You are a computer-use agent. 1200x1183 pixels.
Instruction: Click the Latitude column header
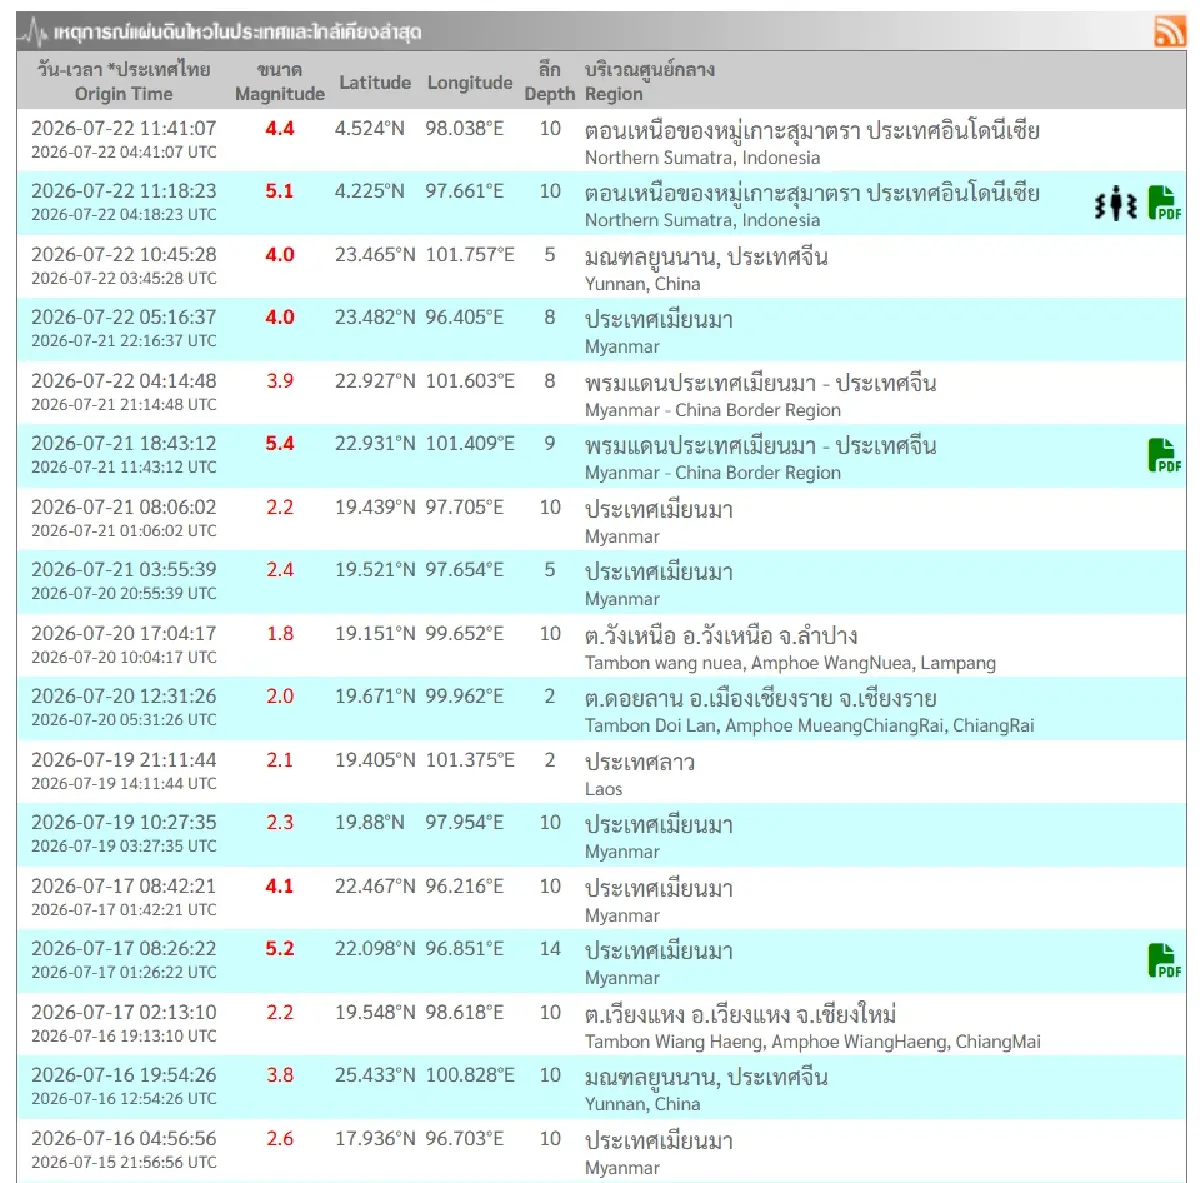(375, 83)
